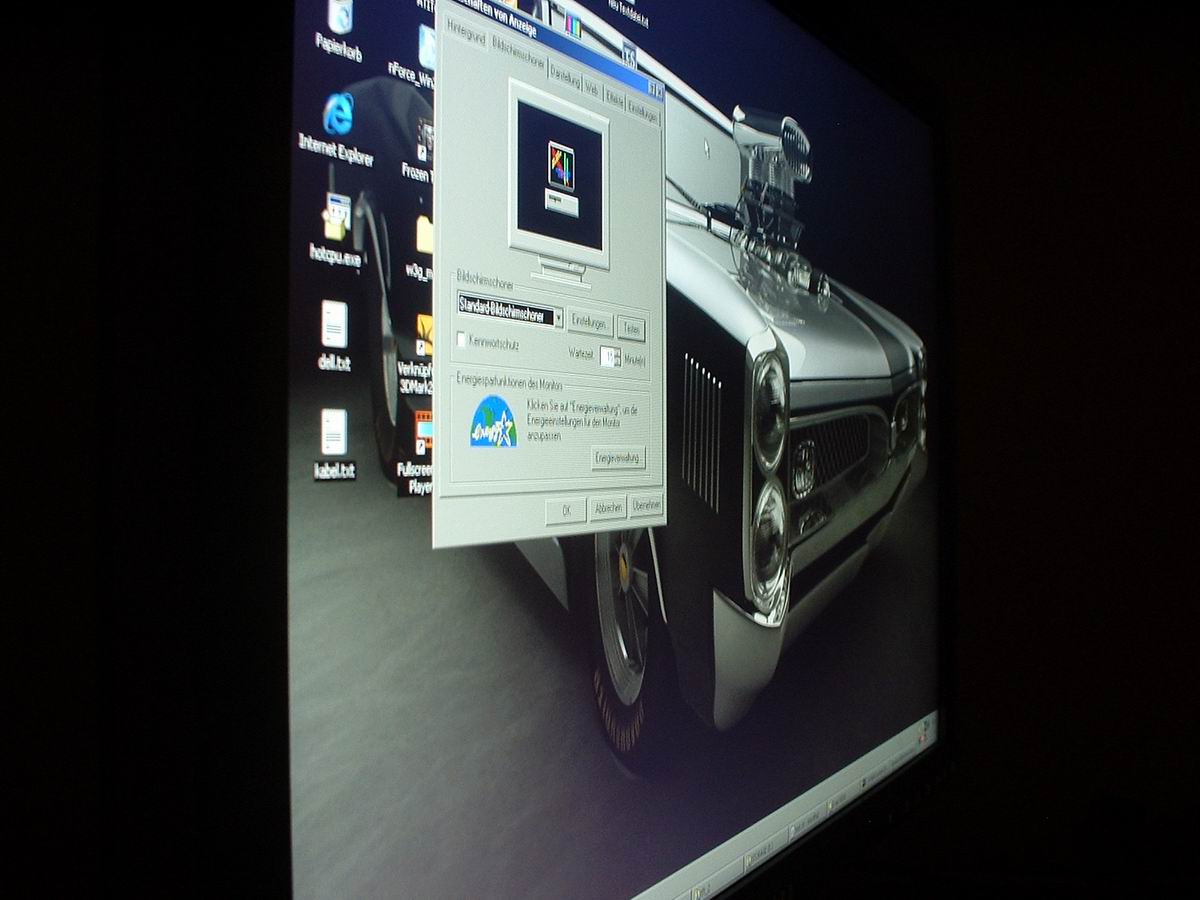This screenshot has height=900, width=1200.
Task: Open the Web tab
Action: coord(592,90)
